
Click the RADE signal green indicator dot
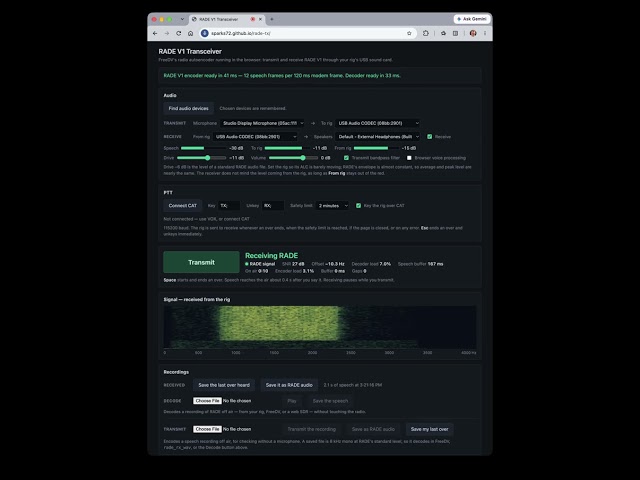pyautogui.click(x=247, y=264)
